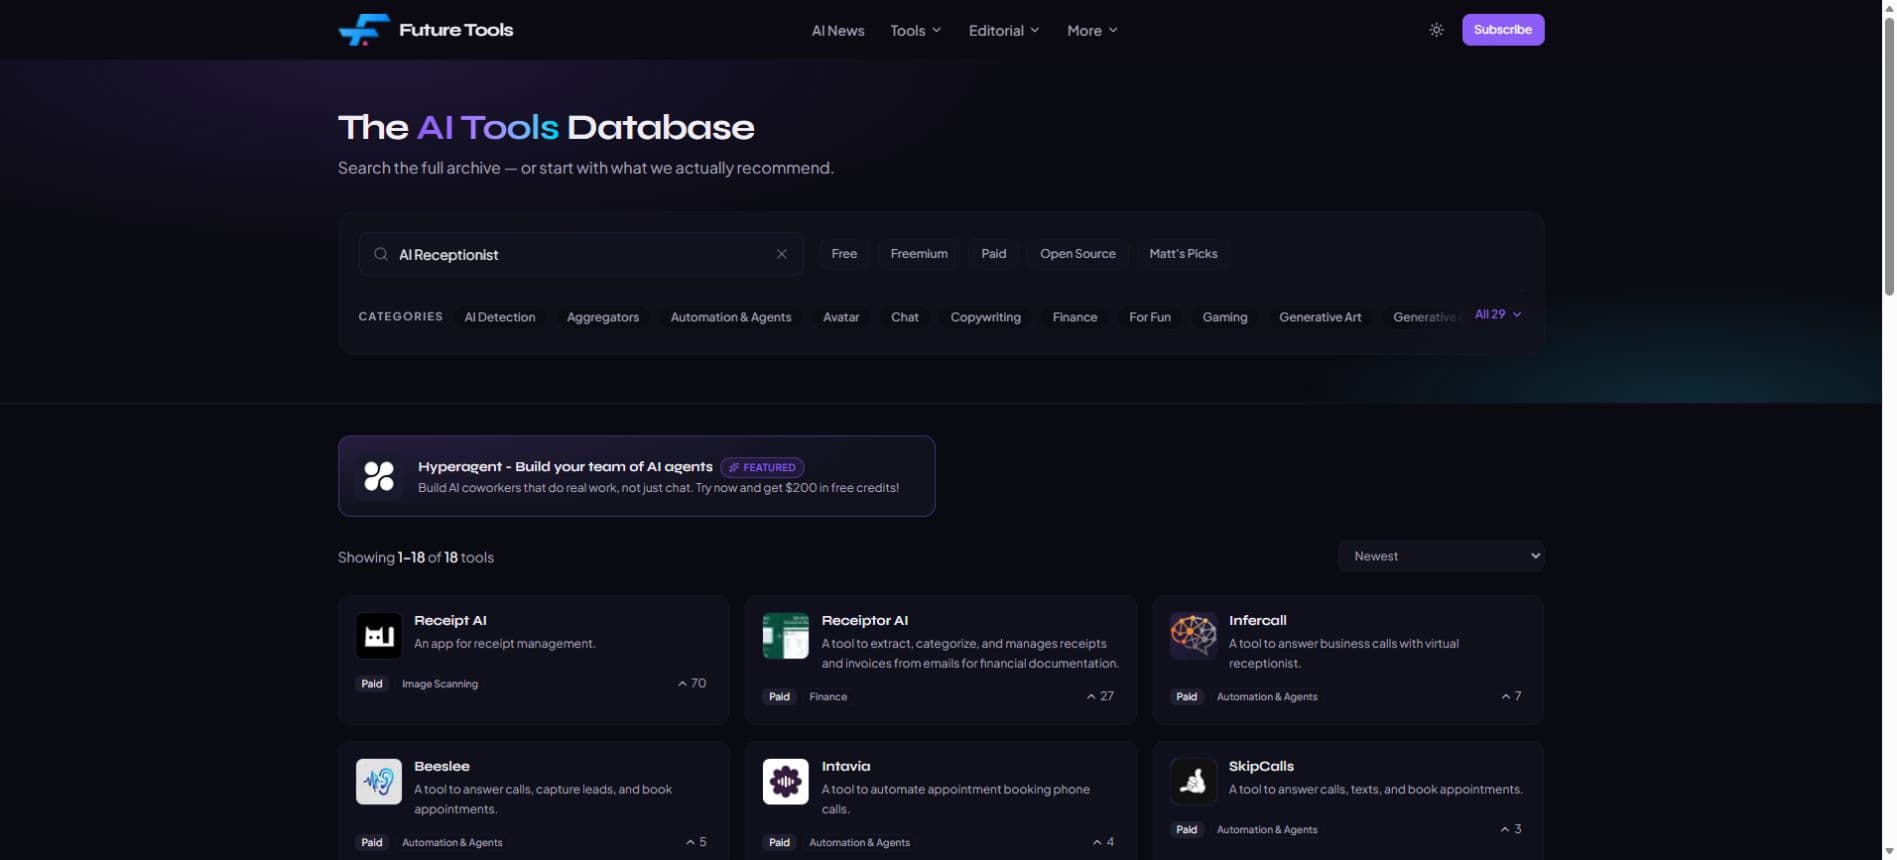1897x860 pixels.
Task: Filter by Copywriting category
Action: [x=985, y=317]
